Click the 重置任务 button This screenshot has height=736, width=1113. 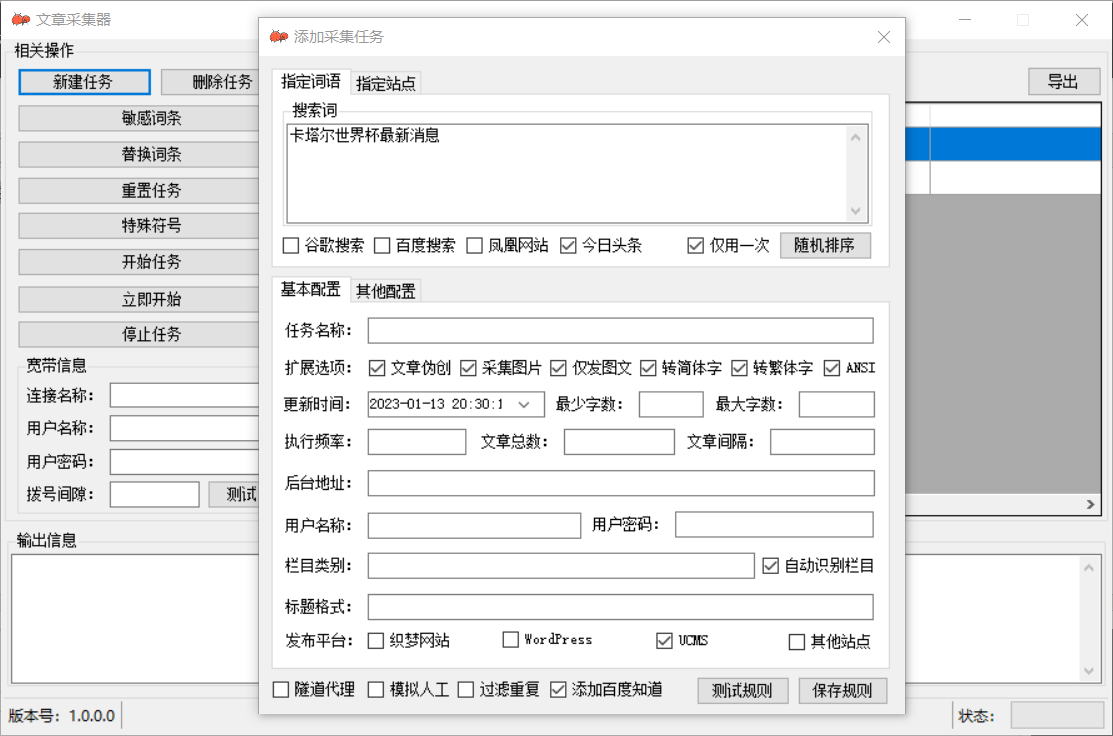click(x=139, y=190)
